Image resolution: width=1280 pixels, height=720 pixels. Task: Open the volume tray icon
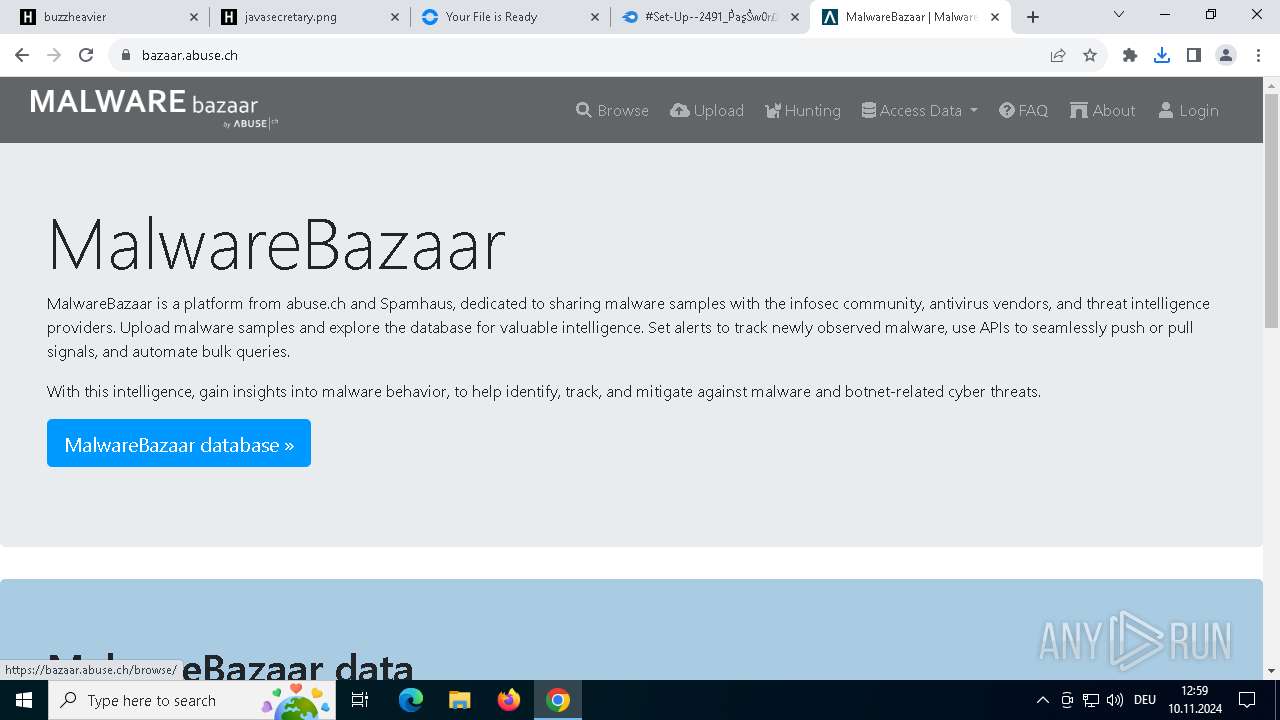click(1115, 700)
